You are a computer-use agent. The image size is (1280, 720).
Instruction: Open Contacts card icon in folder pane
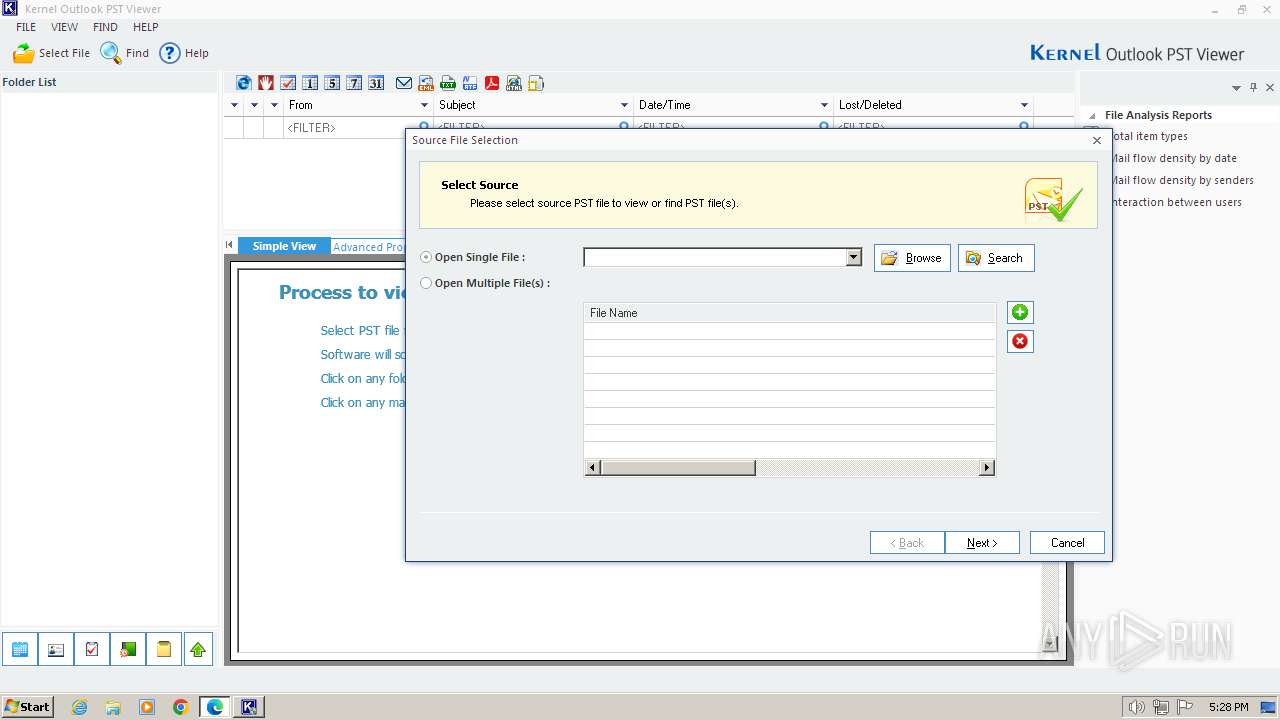[56, 649]
